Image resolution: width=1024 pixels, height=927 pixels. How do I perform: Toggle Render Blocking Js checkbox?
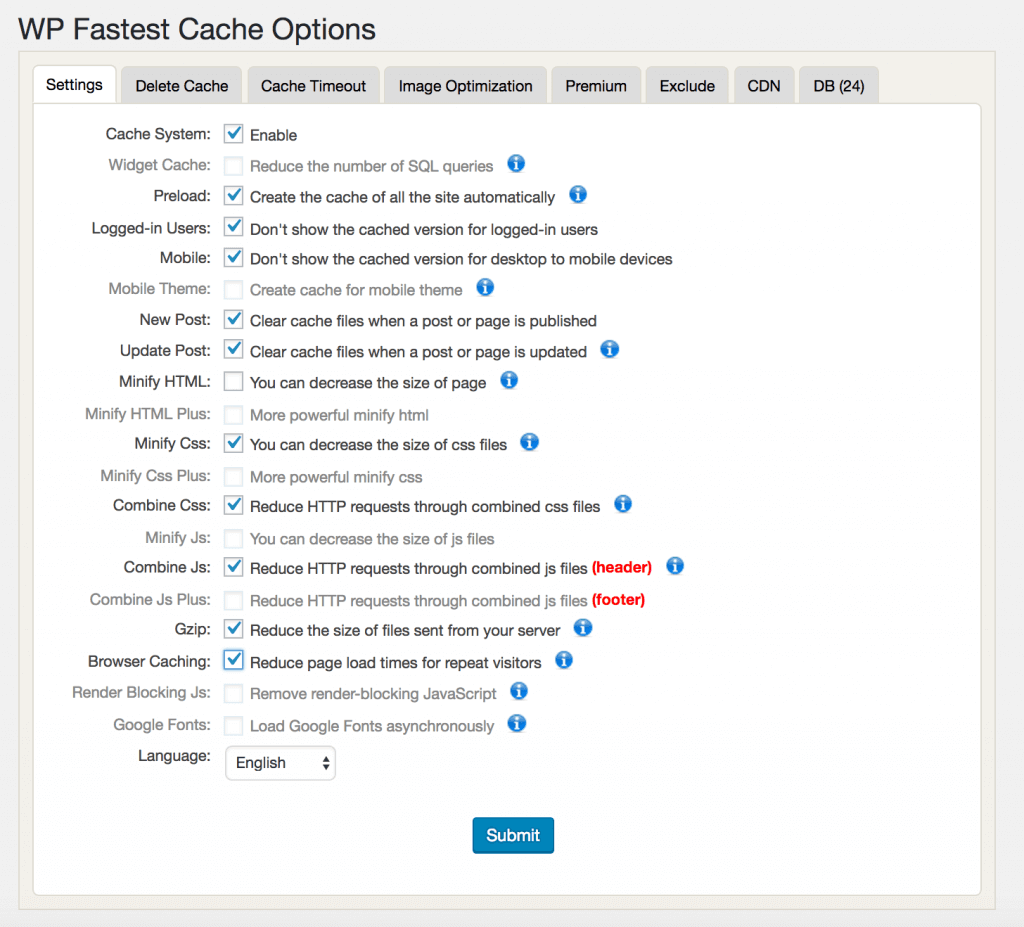(x=233, y=693)
